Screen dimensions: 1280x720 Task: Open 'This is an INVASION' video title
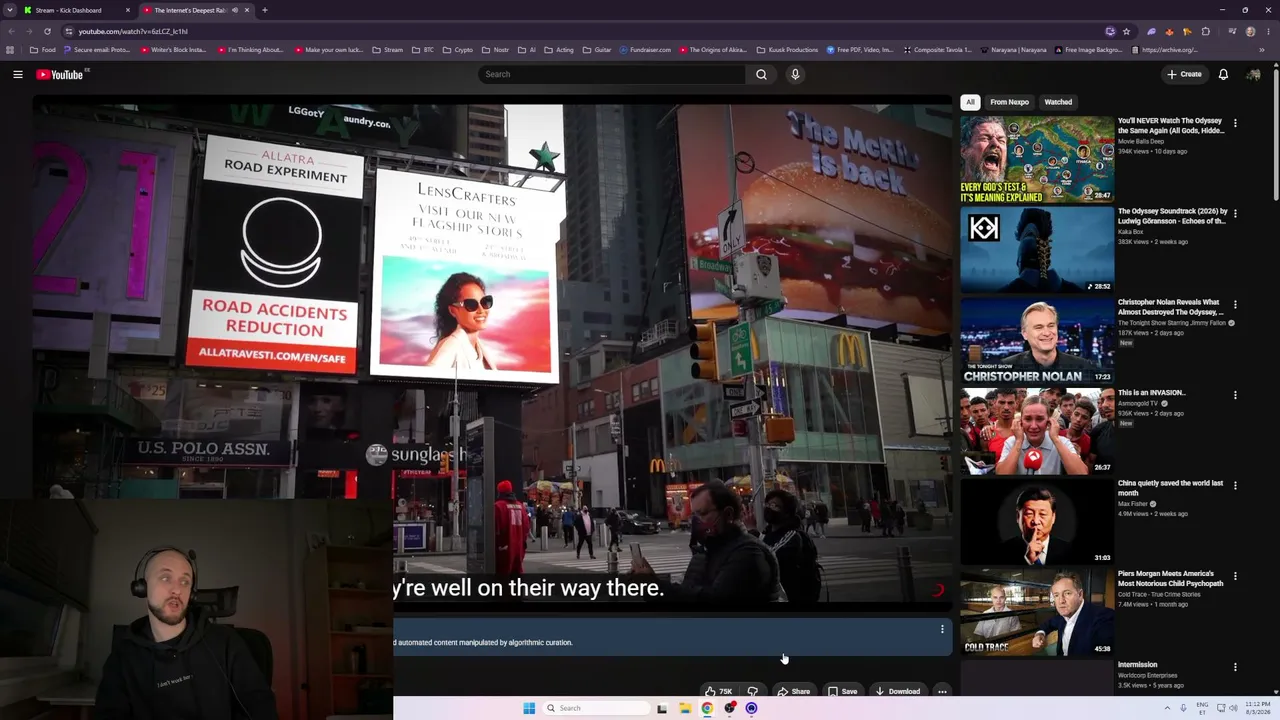1151,393
